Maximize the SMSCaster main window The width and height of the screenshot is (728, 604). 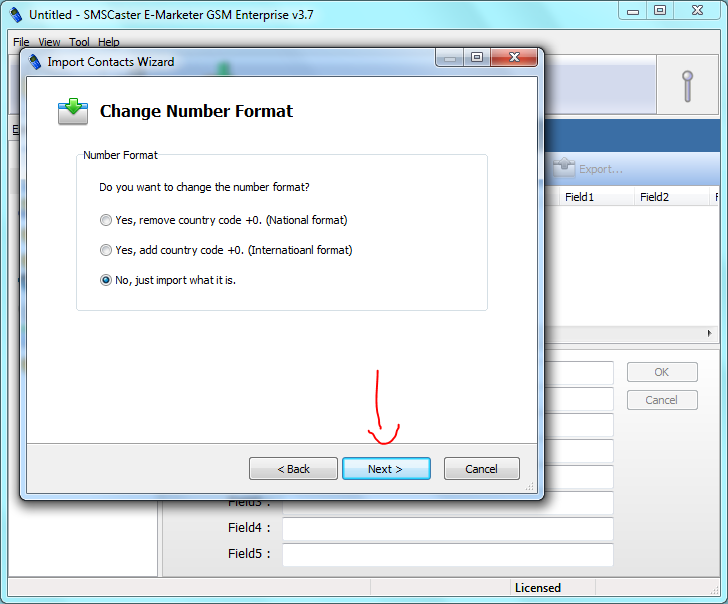pos(660,11)
